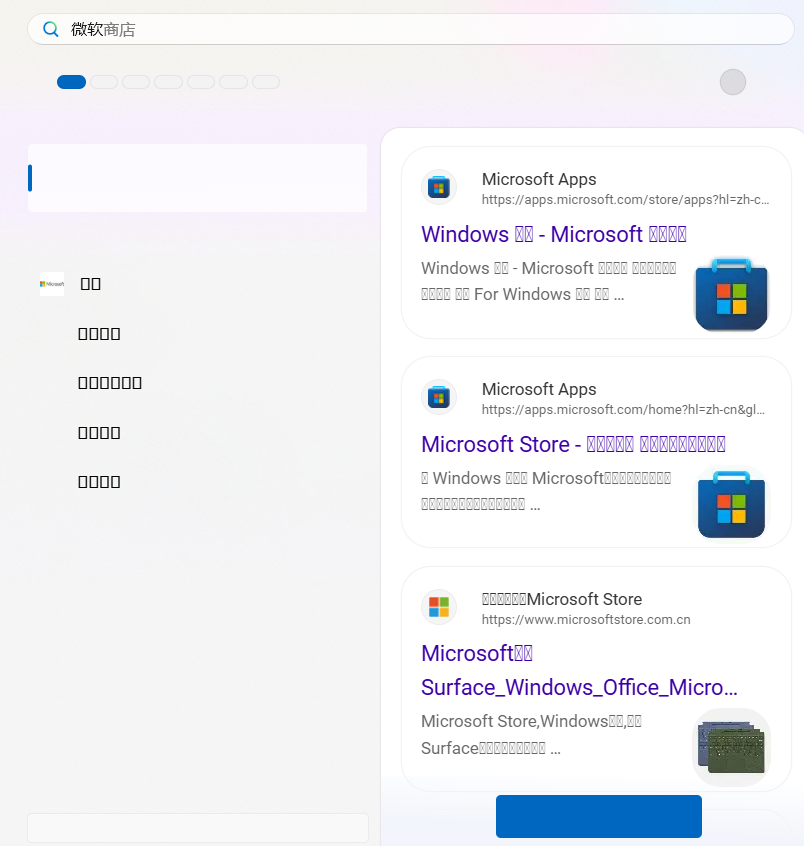The width and height of the screenshot is (804, 846).
Task: Select the highlighted blue pill tab
Action: click(x=71, y=82)
